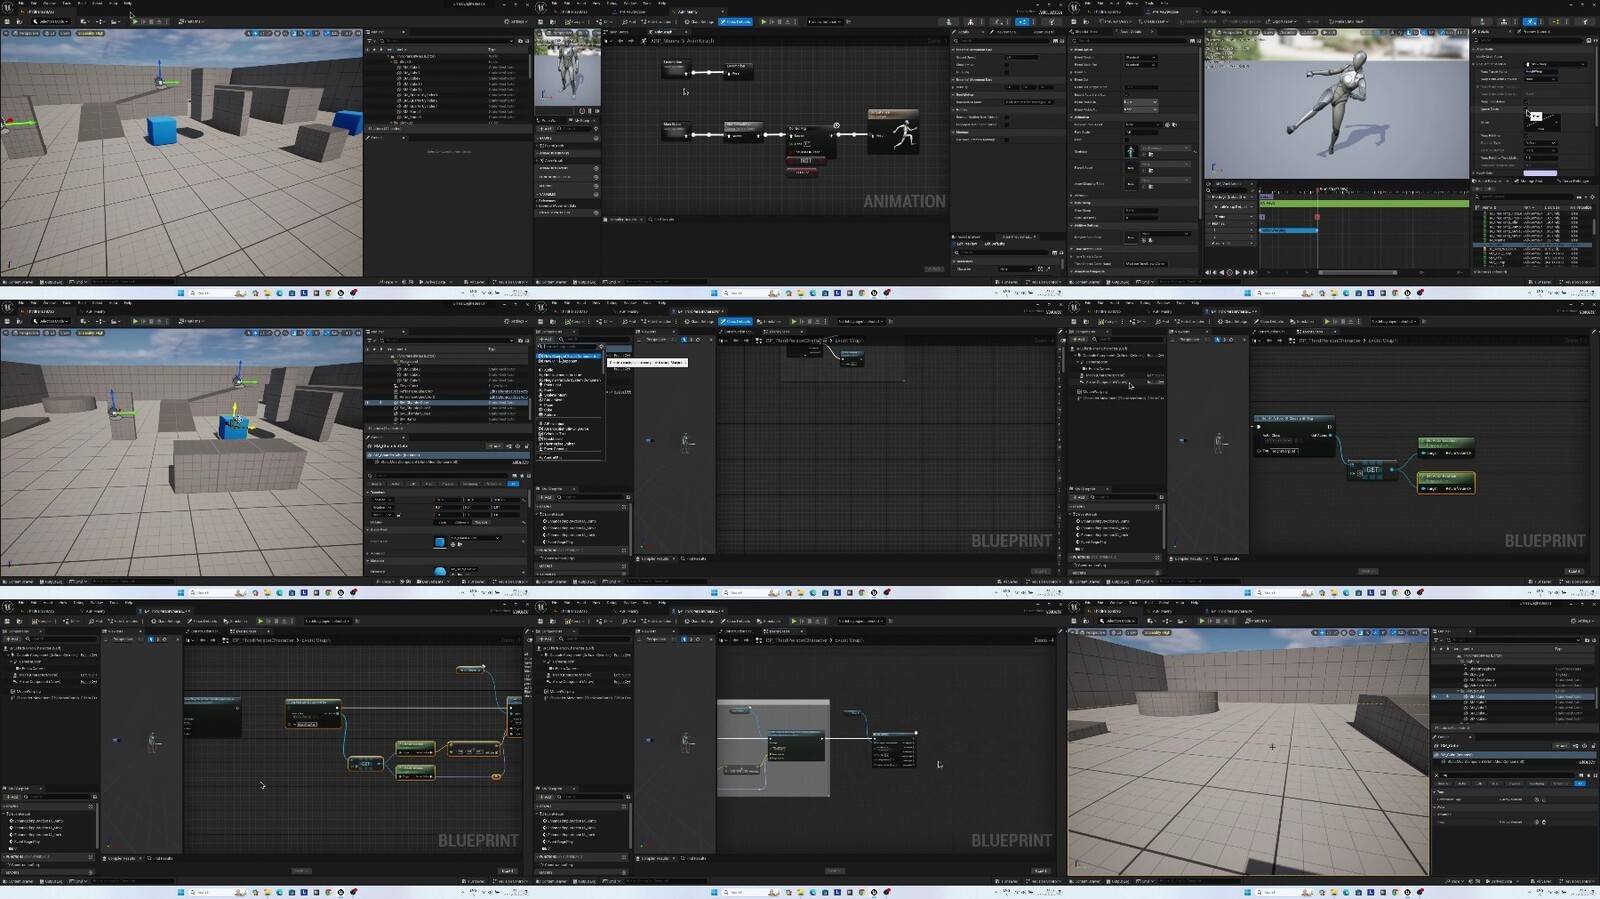Play animation in reverse in kicking-mannequin editor
This screenshot has width=1600, height=899.
coord(1222,272)
